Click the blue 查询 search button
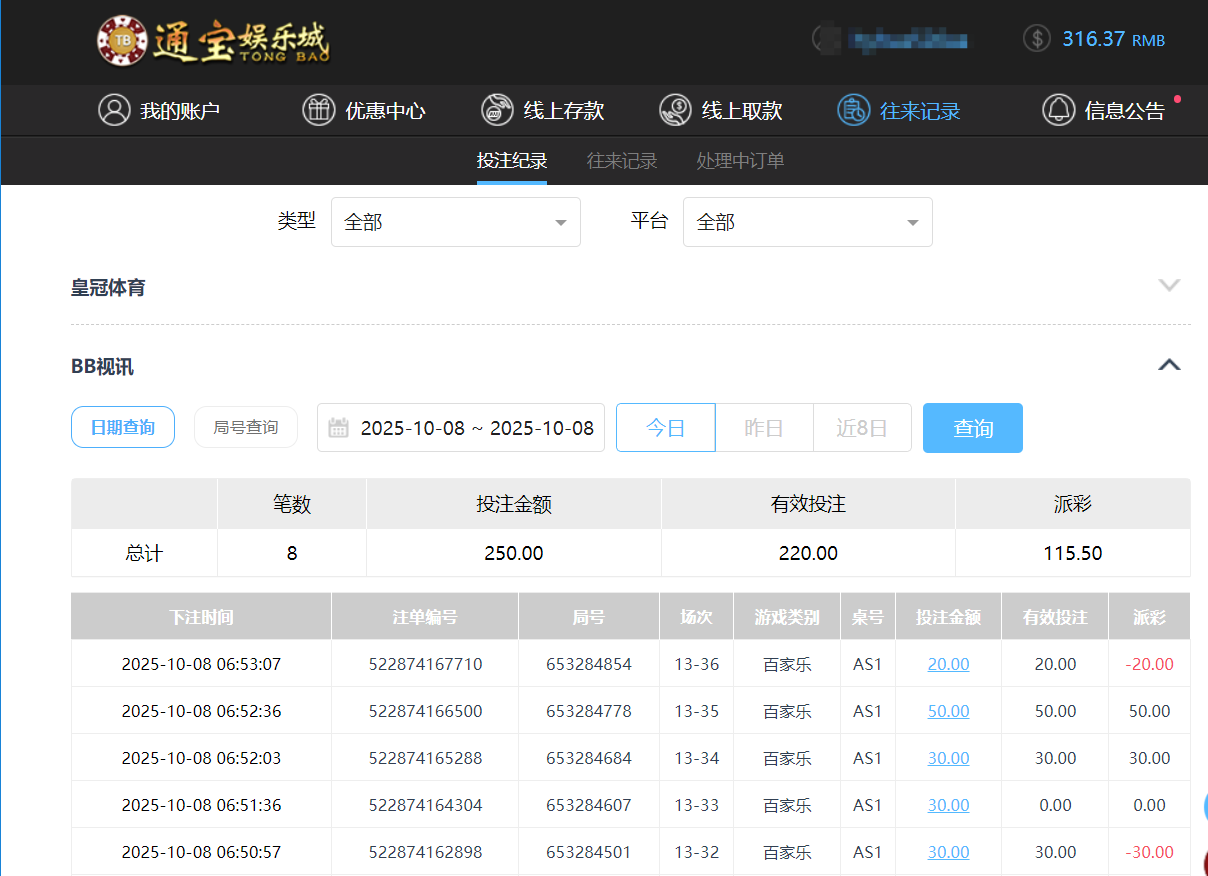Image resolution: width=1208 pixels, height=876 pixels. 972,427
